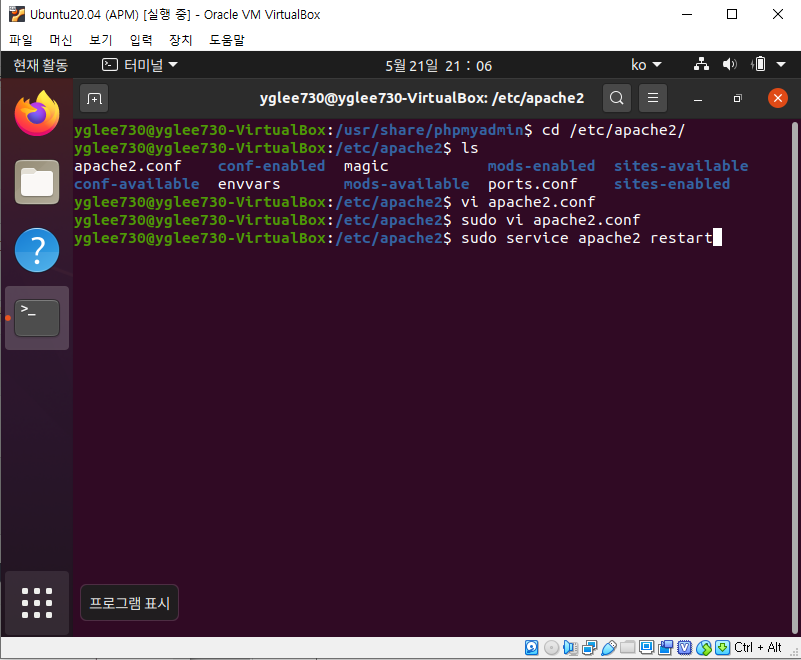This screenshot has height=660, width=801.
Task: Click the mouse integration status icon
Action: (x=703, y=648)
